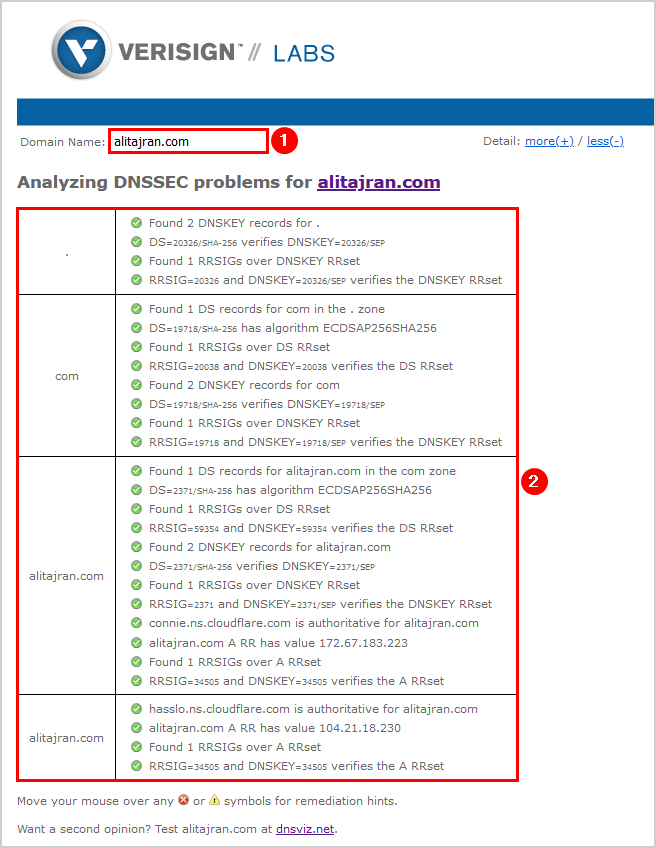The width and height of the screenshot is (656, 848).
Task: Click check icon beside 'RRSIG=19718 and DNSKEY=19718/SEP verifies'
Action: (137, 442)
